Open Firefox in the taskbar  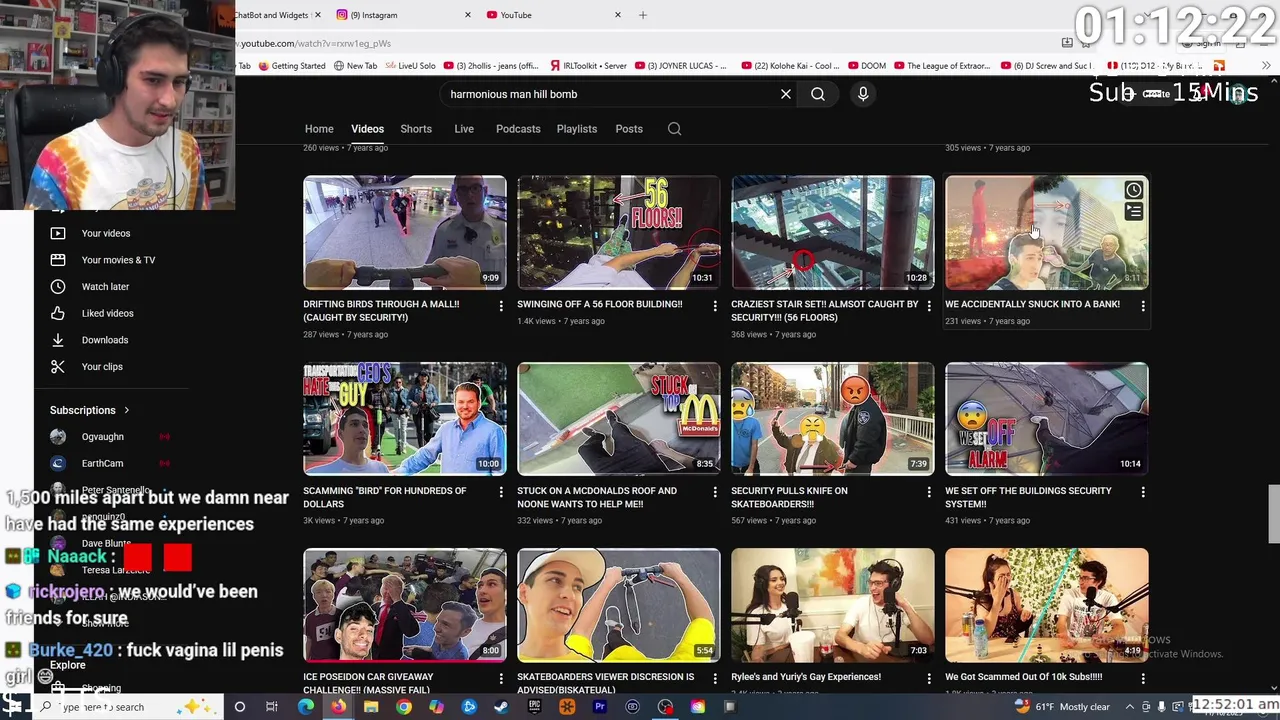(x=338, y=707)
